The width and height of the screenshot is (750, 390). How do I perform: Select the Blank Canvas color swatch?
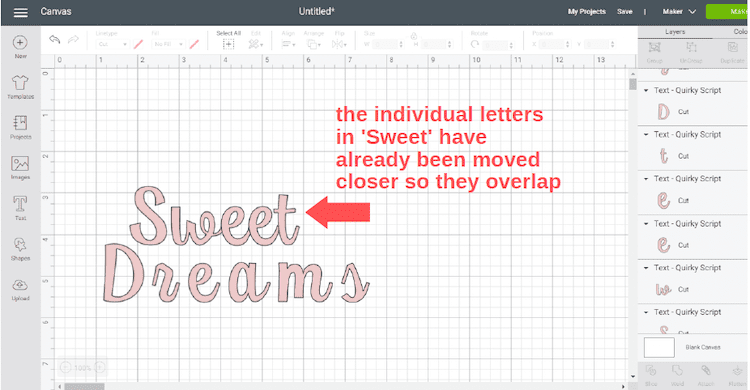[659, 347]
